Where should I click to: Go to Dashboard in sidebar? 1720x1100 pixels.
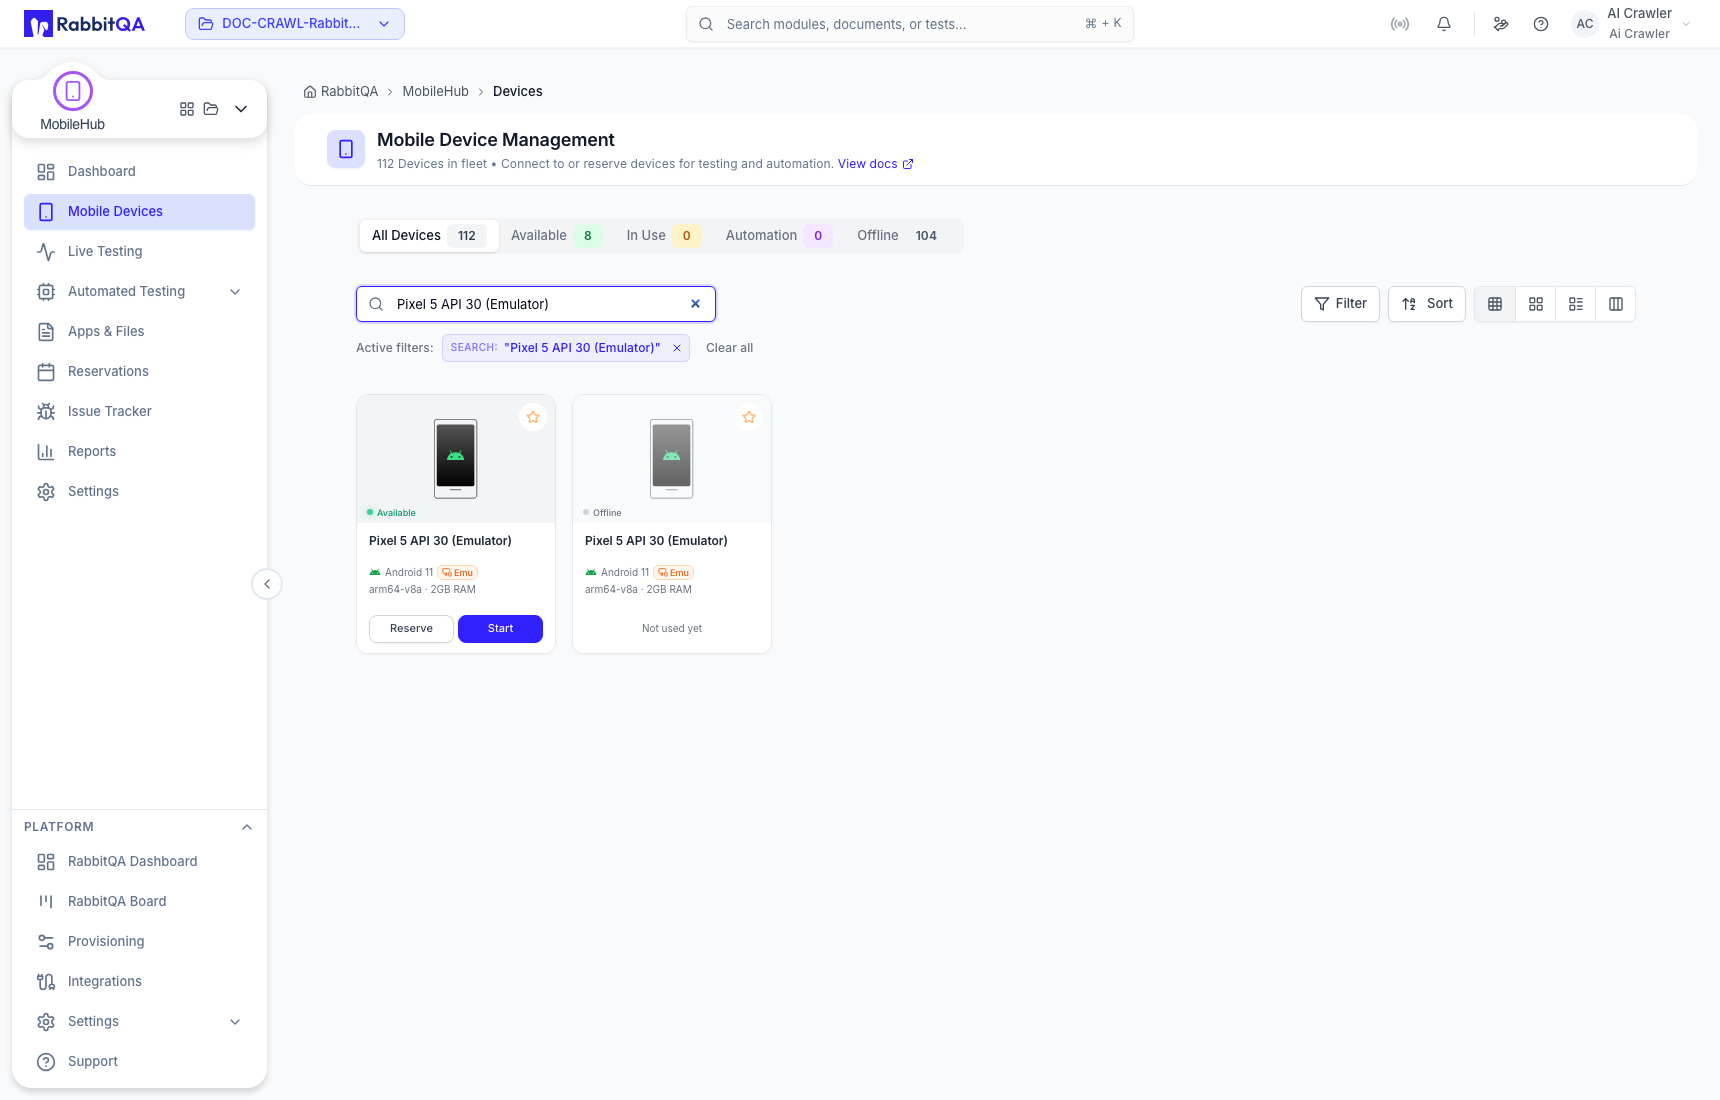point(139,171)
